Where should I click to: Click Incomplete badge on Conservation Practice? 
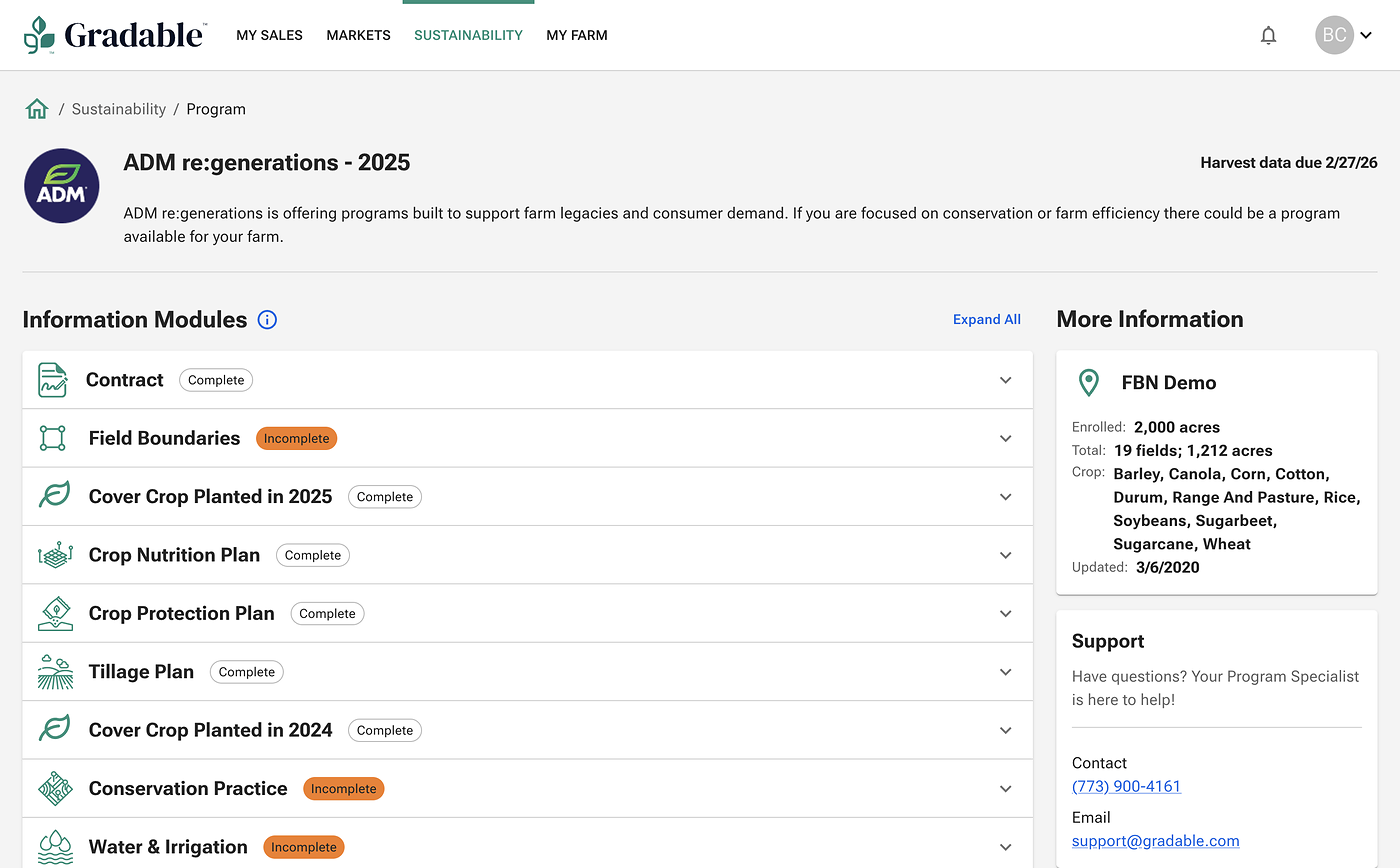click(344, 788)
